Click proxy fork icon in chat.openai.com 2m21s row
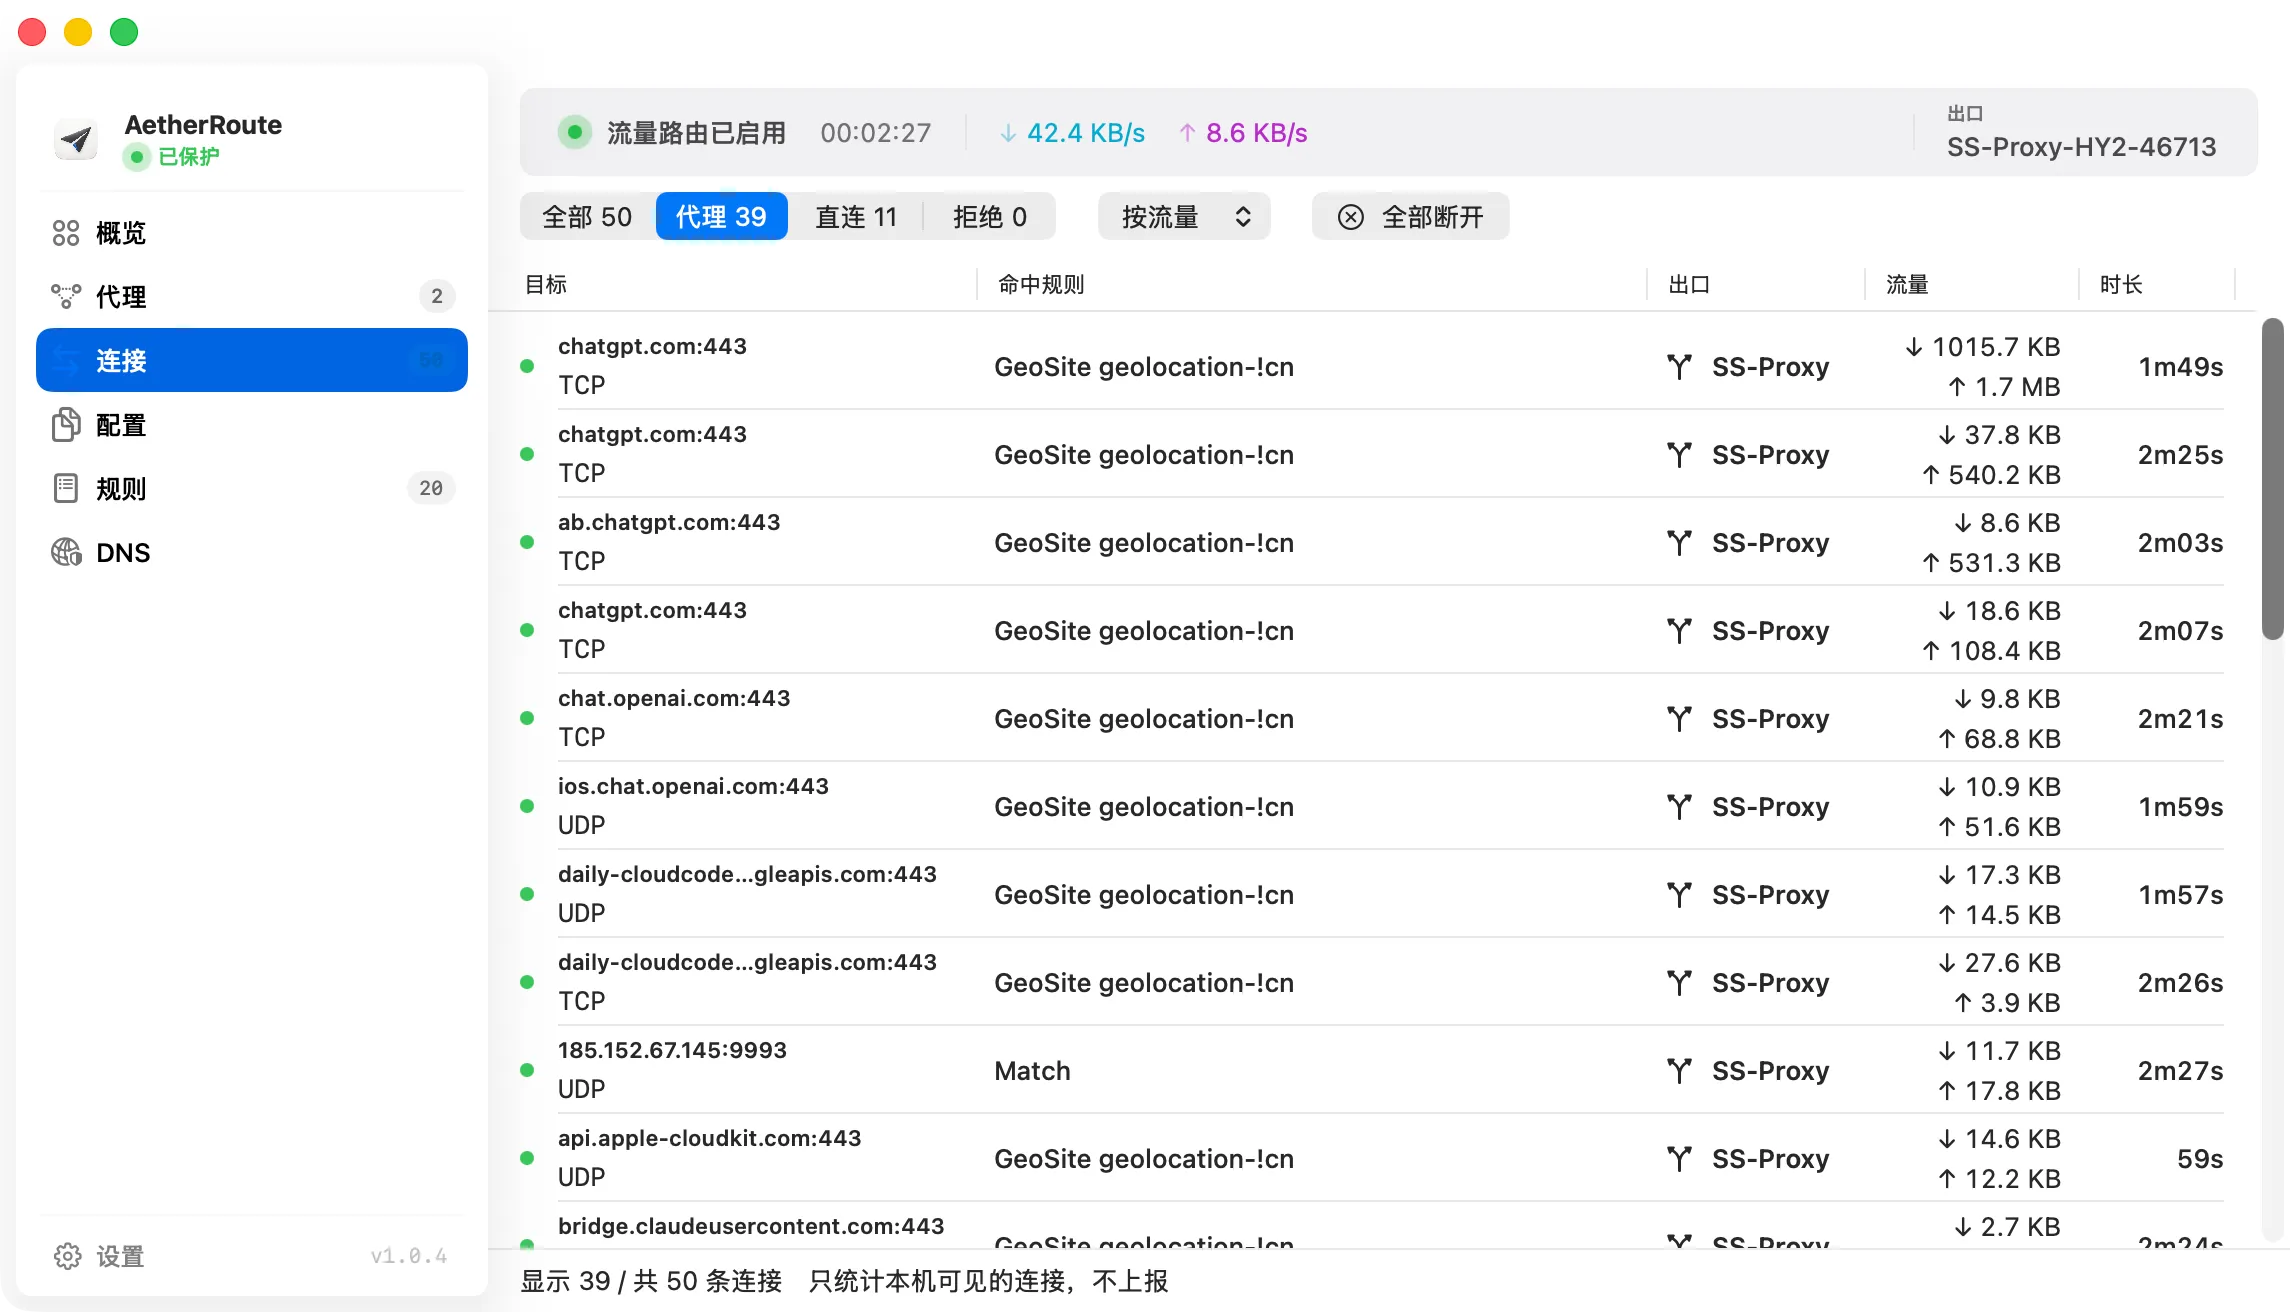 click(x=1680, y=719)
